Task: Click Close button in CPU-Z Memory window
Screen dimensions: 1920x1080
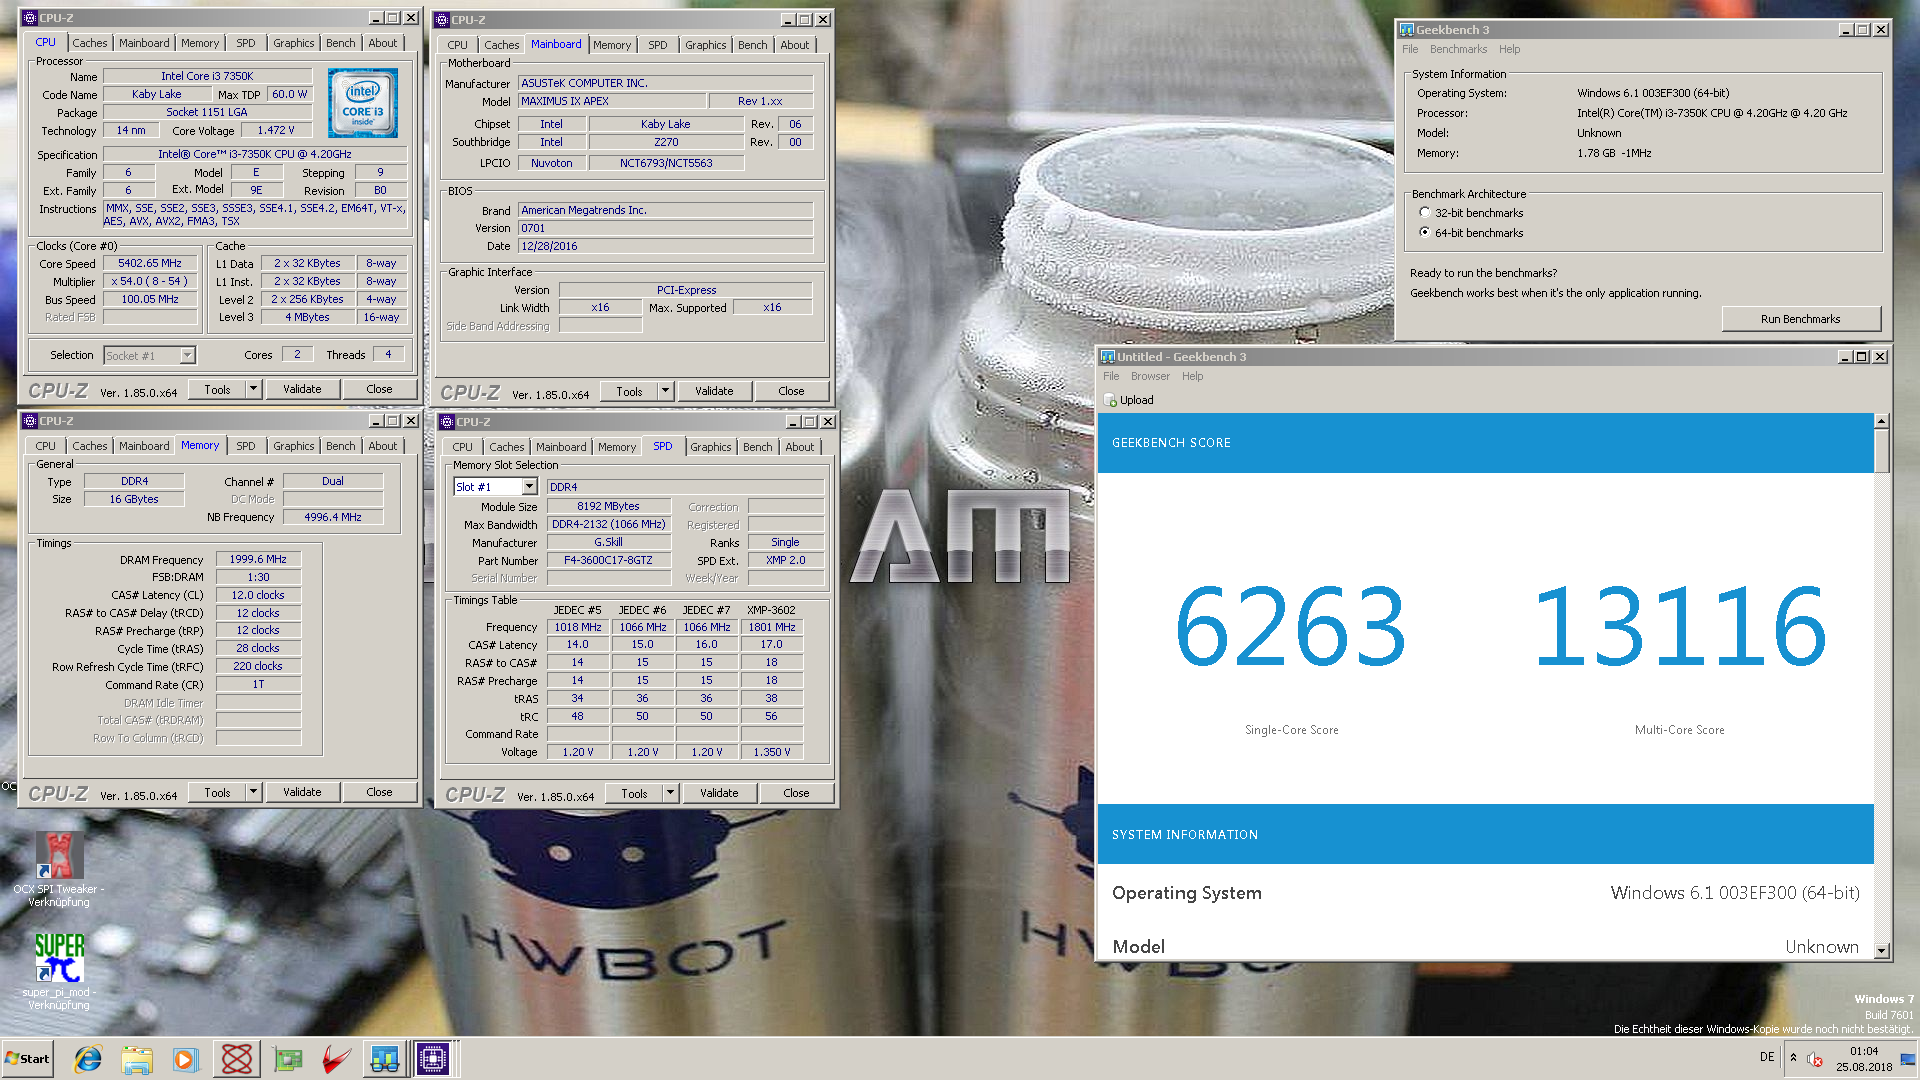Action: pos(379,792)
